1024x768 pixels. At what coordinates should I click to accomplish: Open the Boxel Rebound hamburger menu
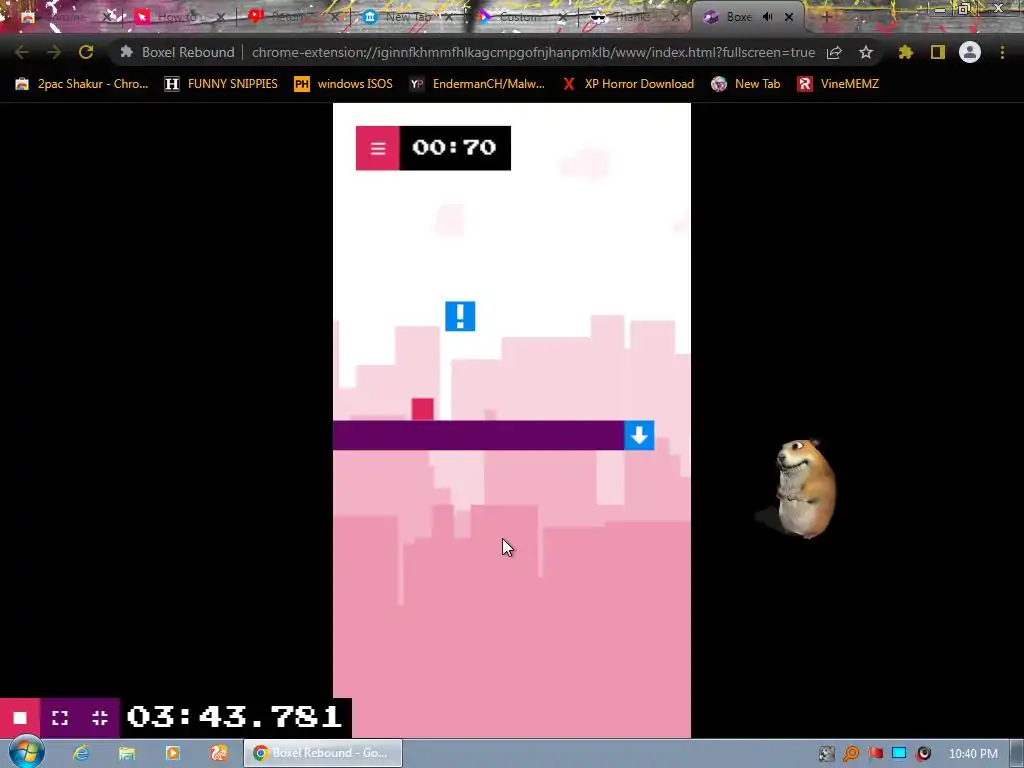coord(377,148)
